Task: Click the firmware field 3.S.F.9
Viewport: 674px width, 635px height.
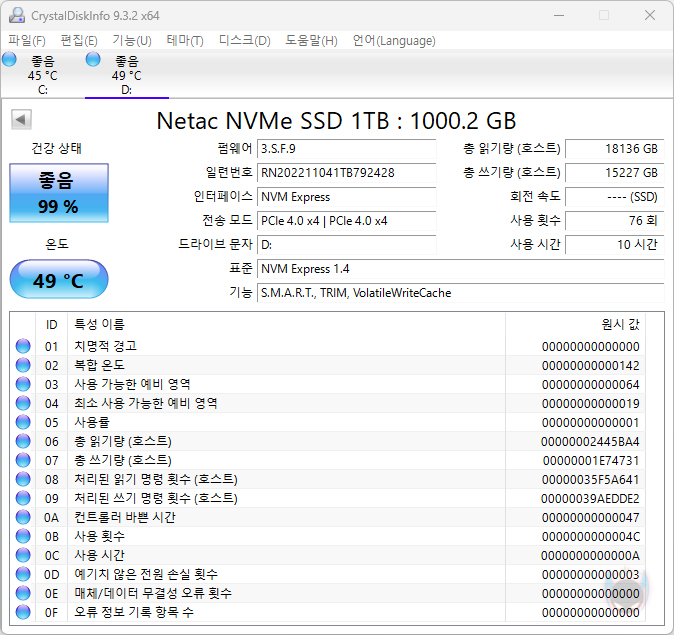Action: click(x=346, y=149)
